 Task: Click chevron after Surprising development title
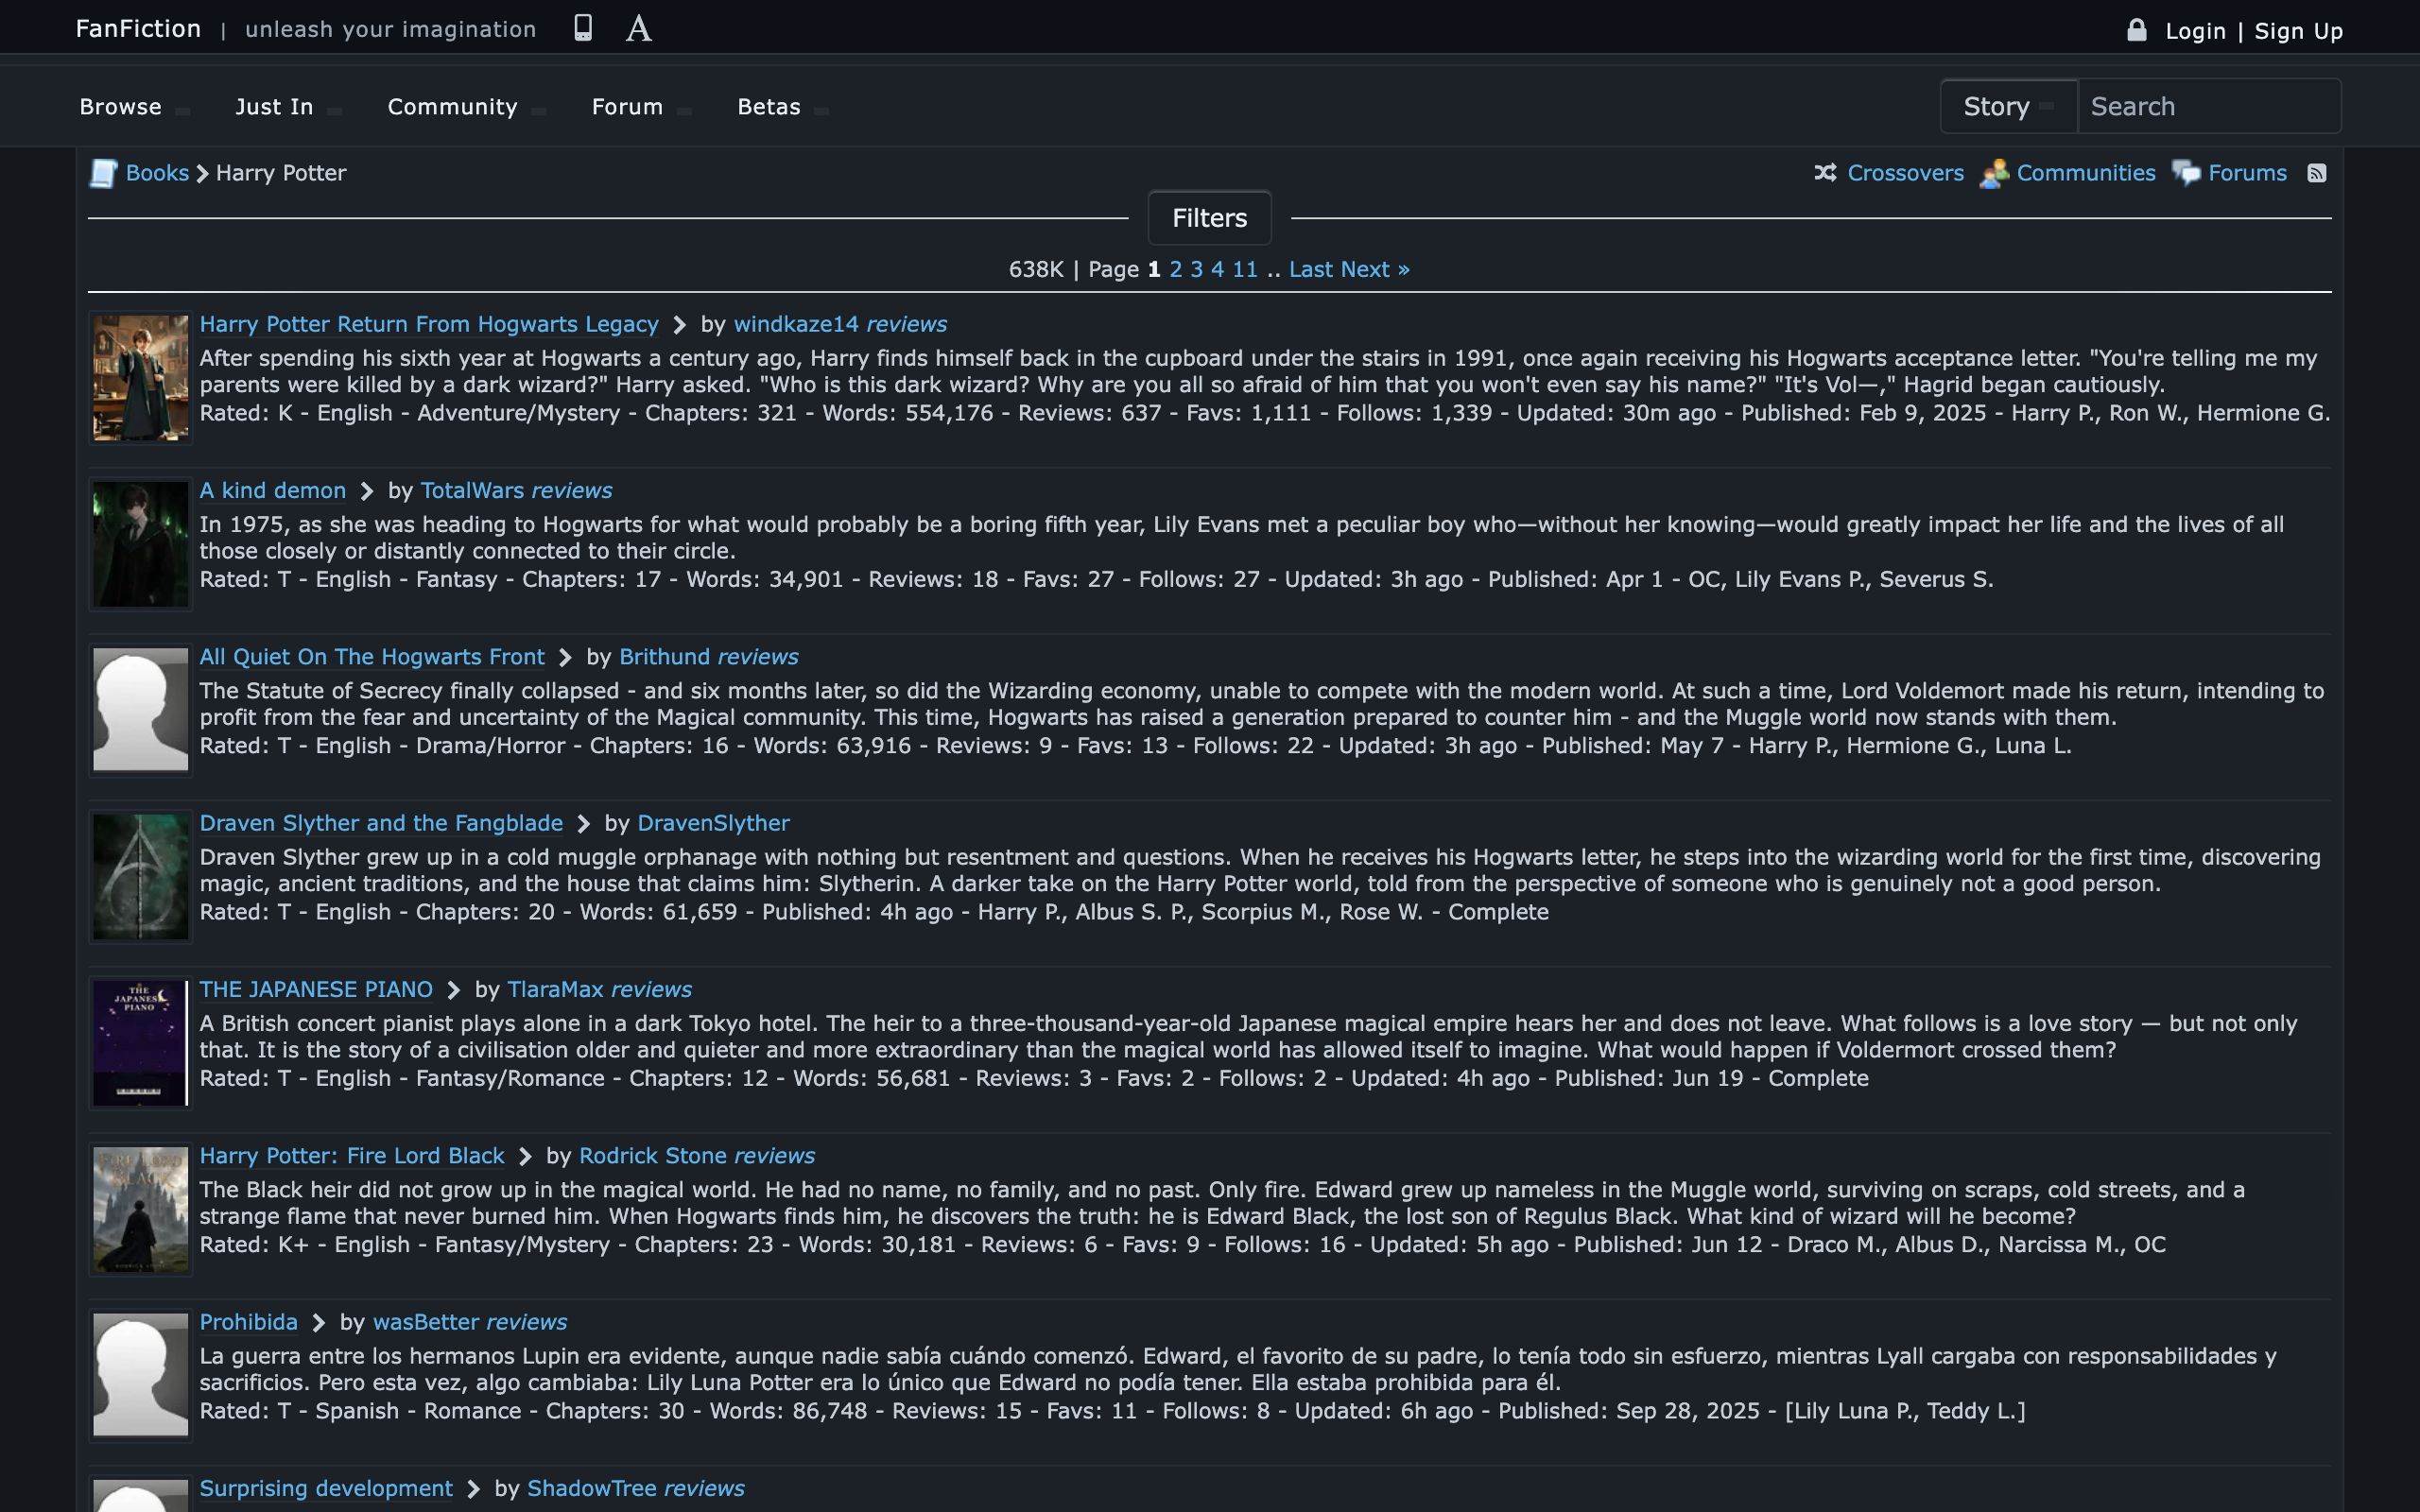[474, 1489]
